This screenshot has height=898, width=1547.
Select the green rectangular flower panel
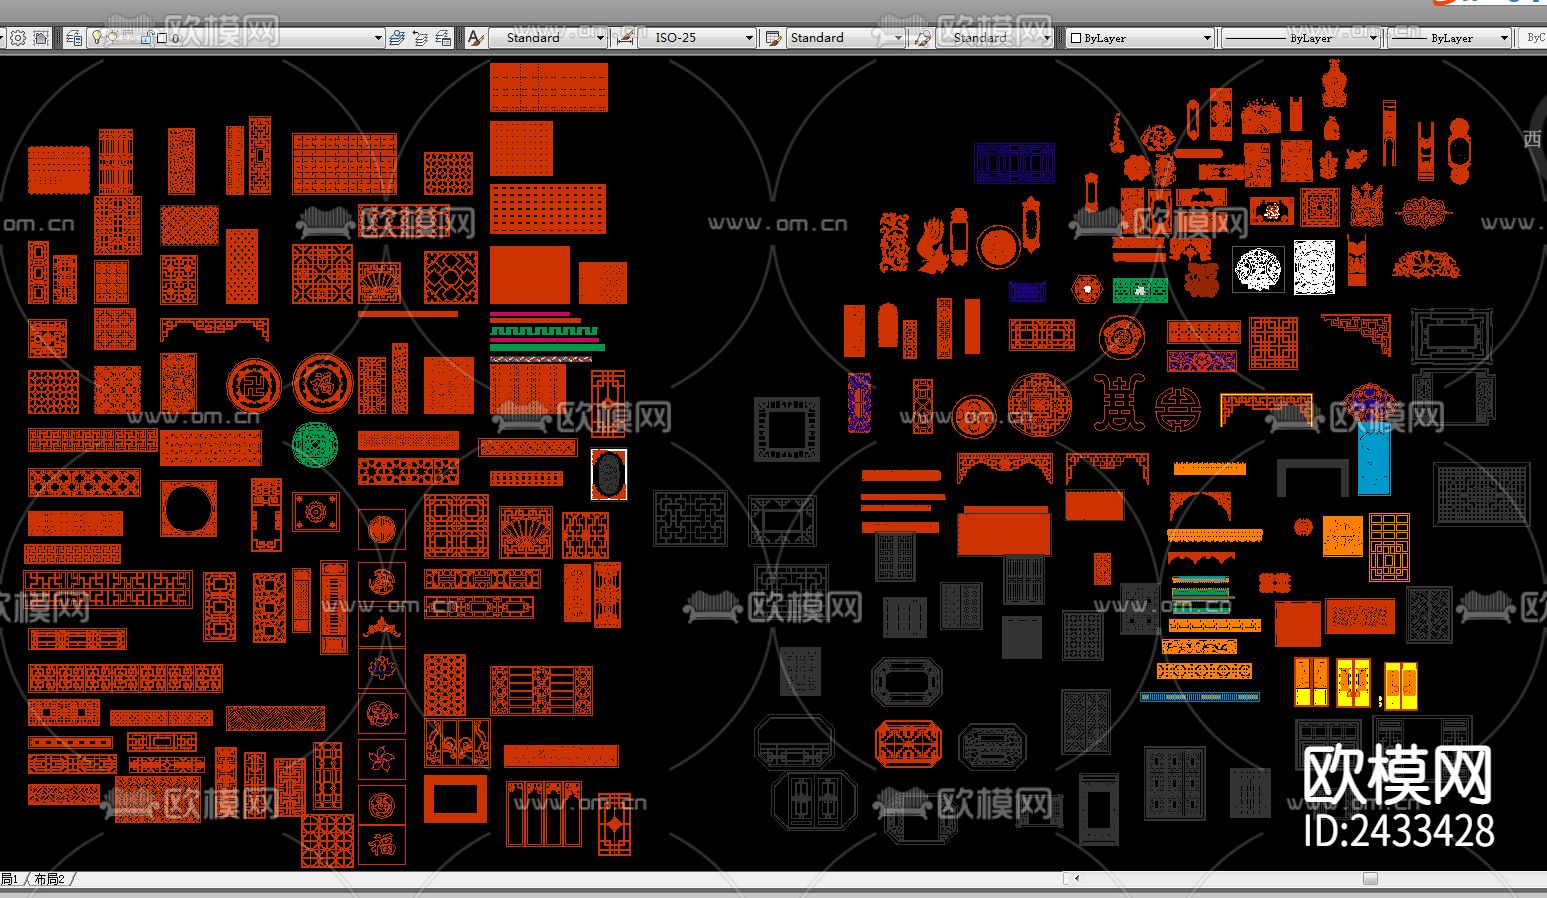coord(1140,290)
